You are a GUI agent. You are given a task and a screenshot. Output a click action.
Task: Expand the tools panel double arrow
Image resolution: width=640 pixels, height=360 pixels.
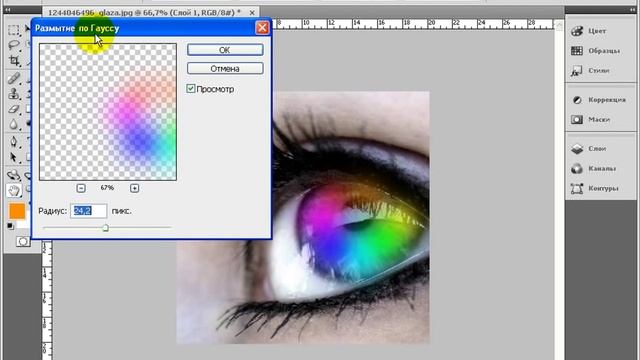tap(7, 10)
